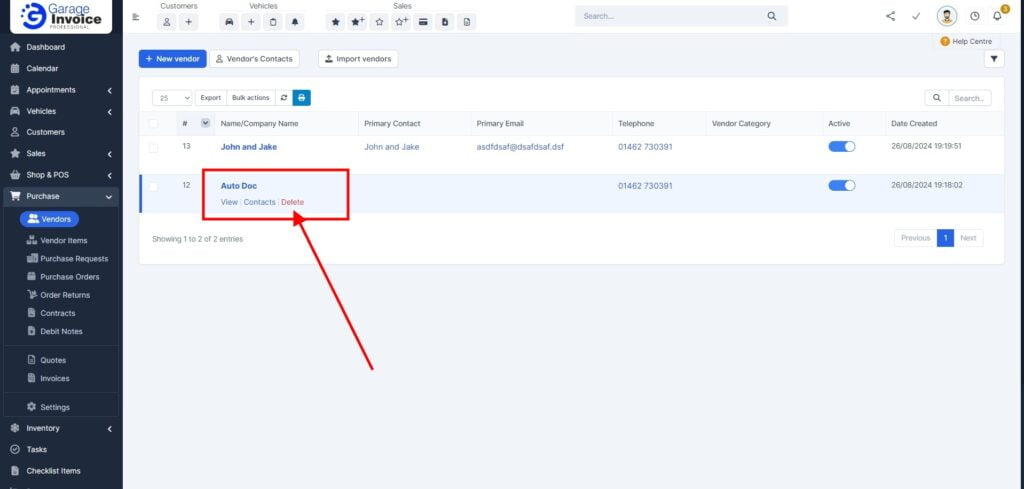Click the magnifier in the top search bar

tap(771, 16)
